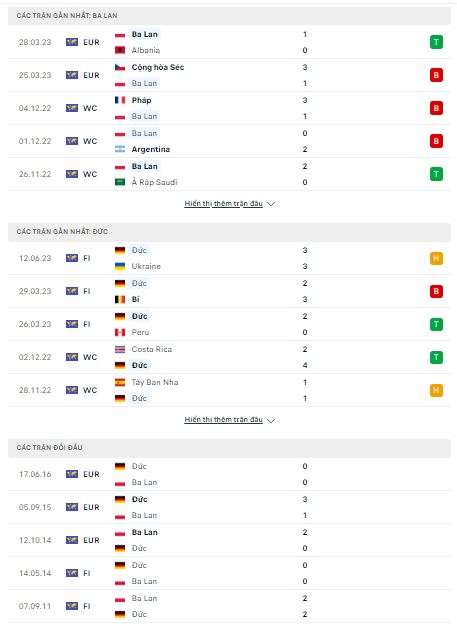Click the competition icon beside 04.12.22 WC
457x627 pixels.
click(x=72, y=108)
